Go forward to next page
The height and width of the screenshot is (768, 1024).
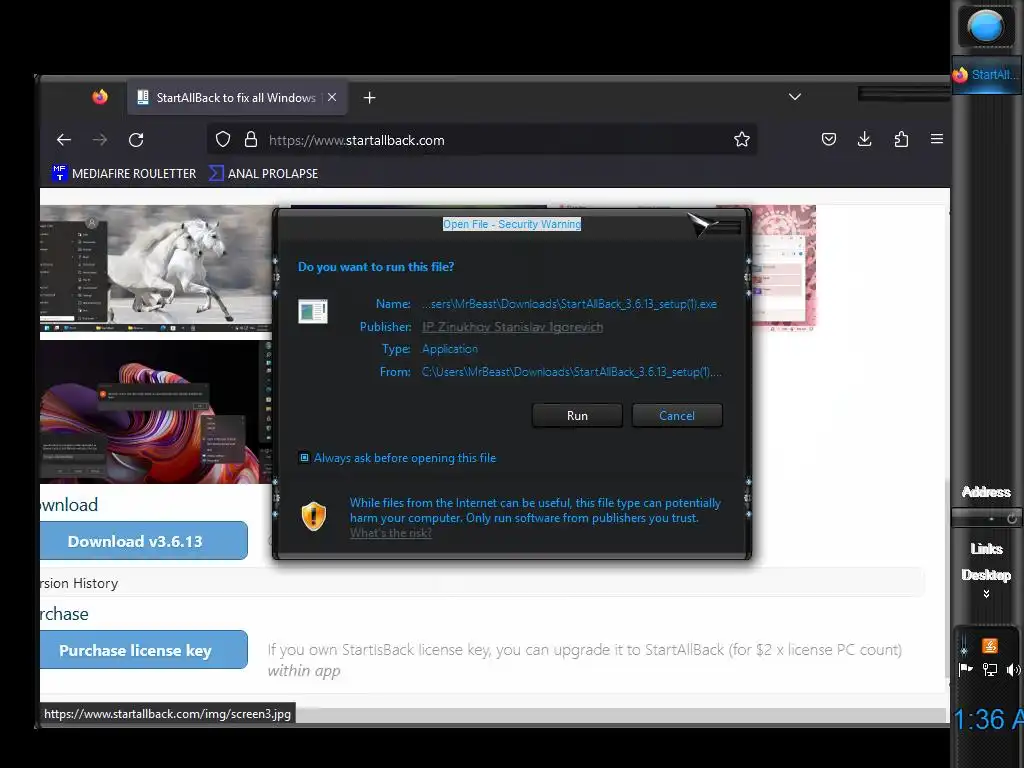tap(100, 140)
